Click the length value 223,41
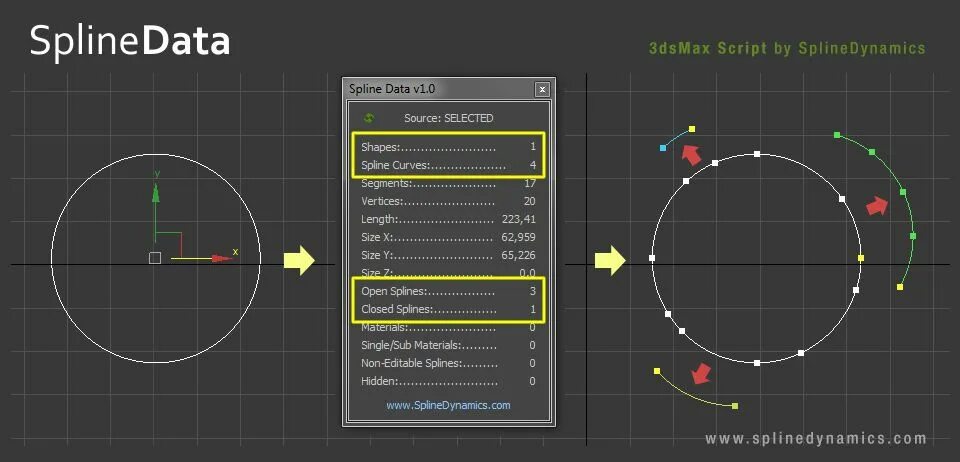Screen dimensions: 960x462 point(519,219)
